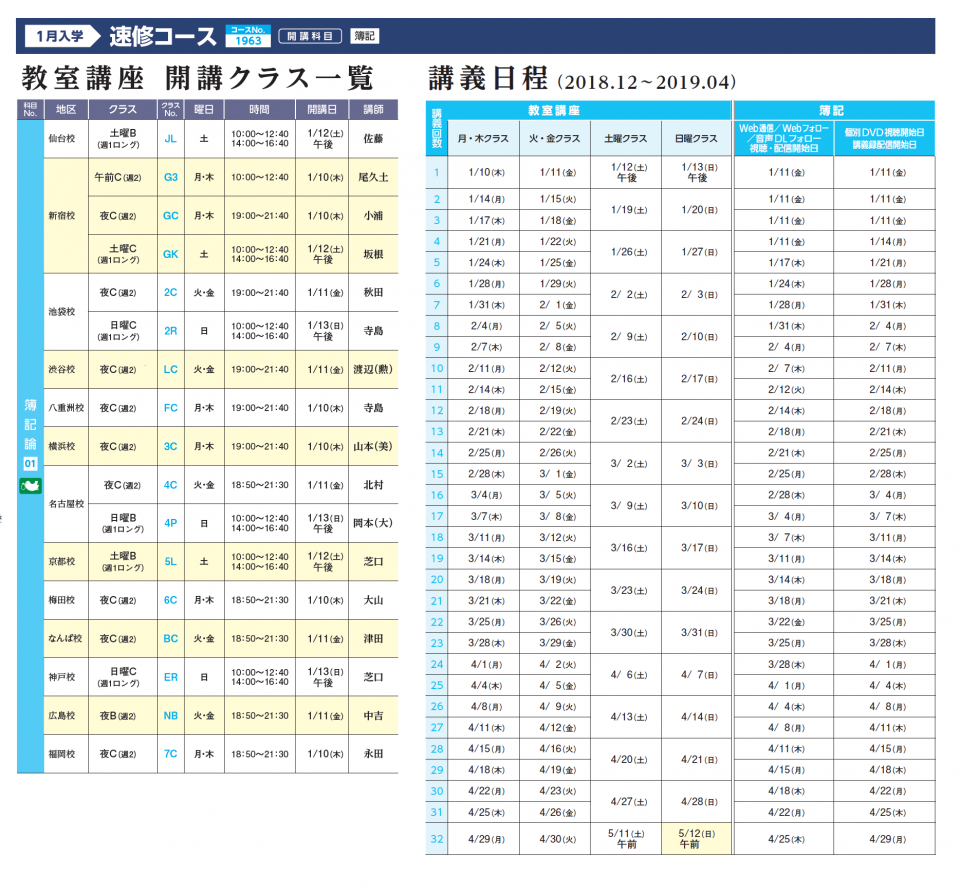
Task: Select class code G3 in 新宿校
Action: 171,177
